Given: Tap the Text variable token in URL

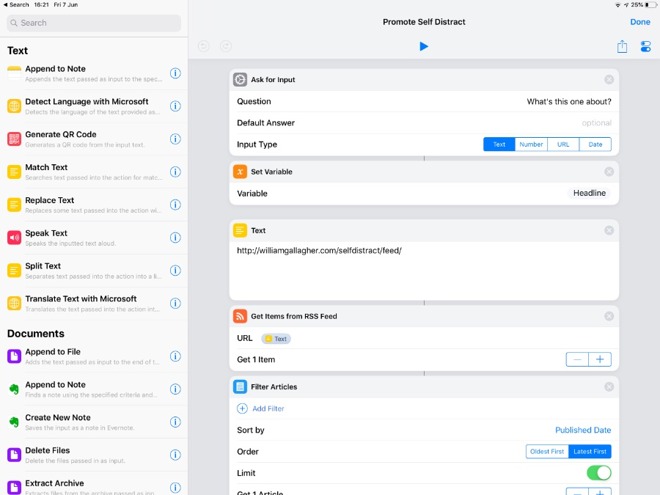Looking at the screenshot, I should click(x=276, y=338).
